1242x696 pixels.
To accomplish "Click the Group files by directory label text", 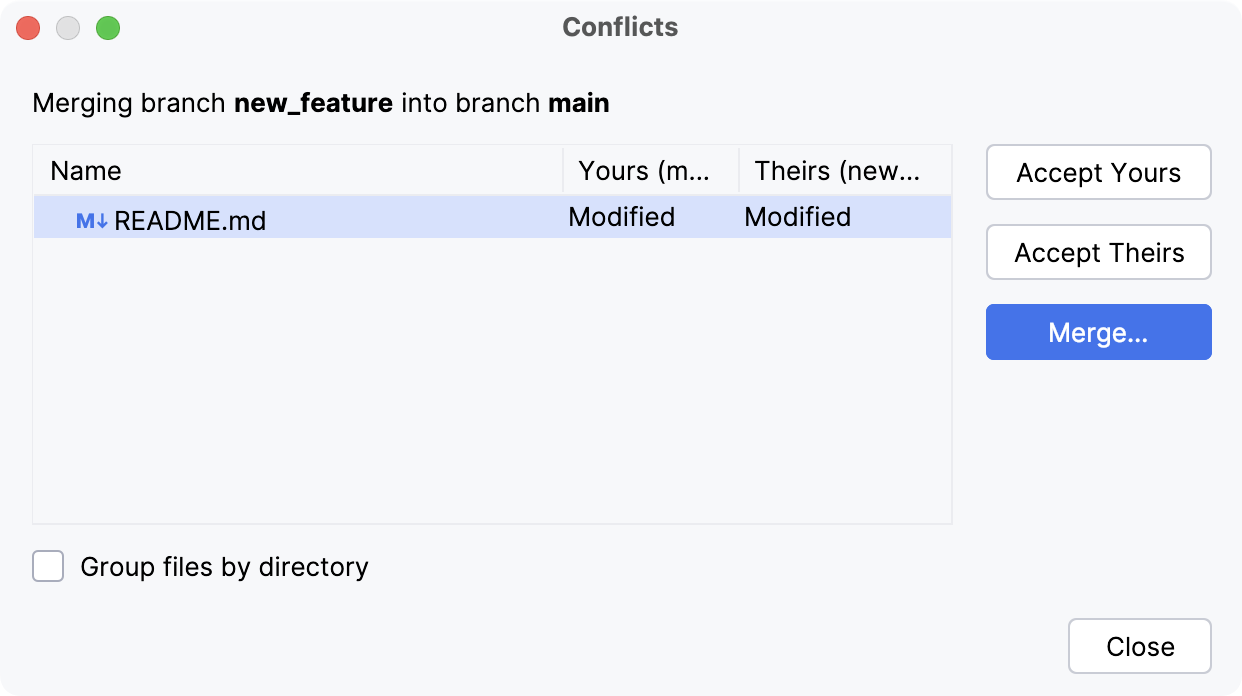I will [223, 567].
